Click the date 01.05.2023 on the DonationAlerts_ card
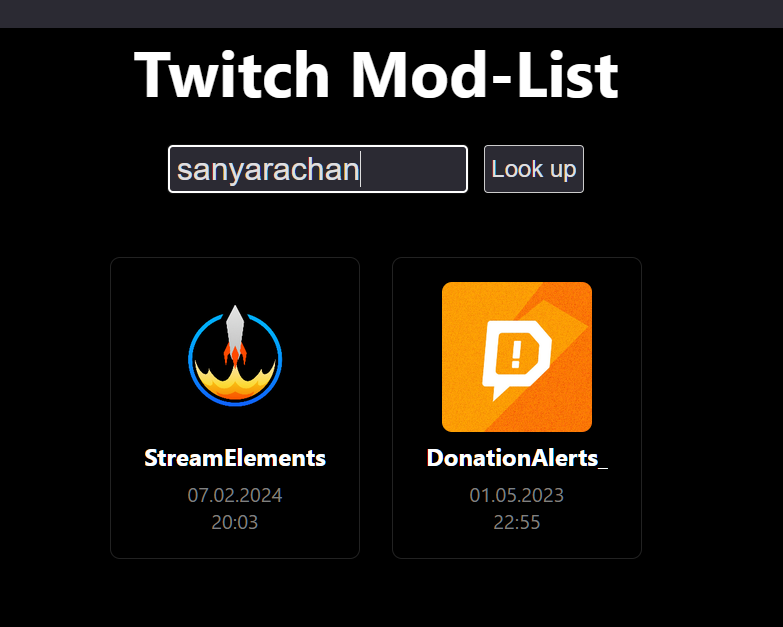 [517, 495]
